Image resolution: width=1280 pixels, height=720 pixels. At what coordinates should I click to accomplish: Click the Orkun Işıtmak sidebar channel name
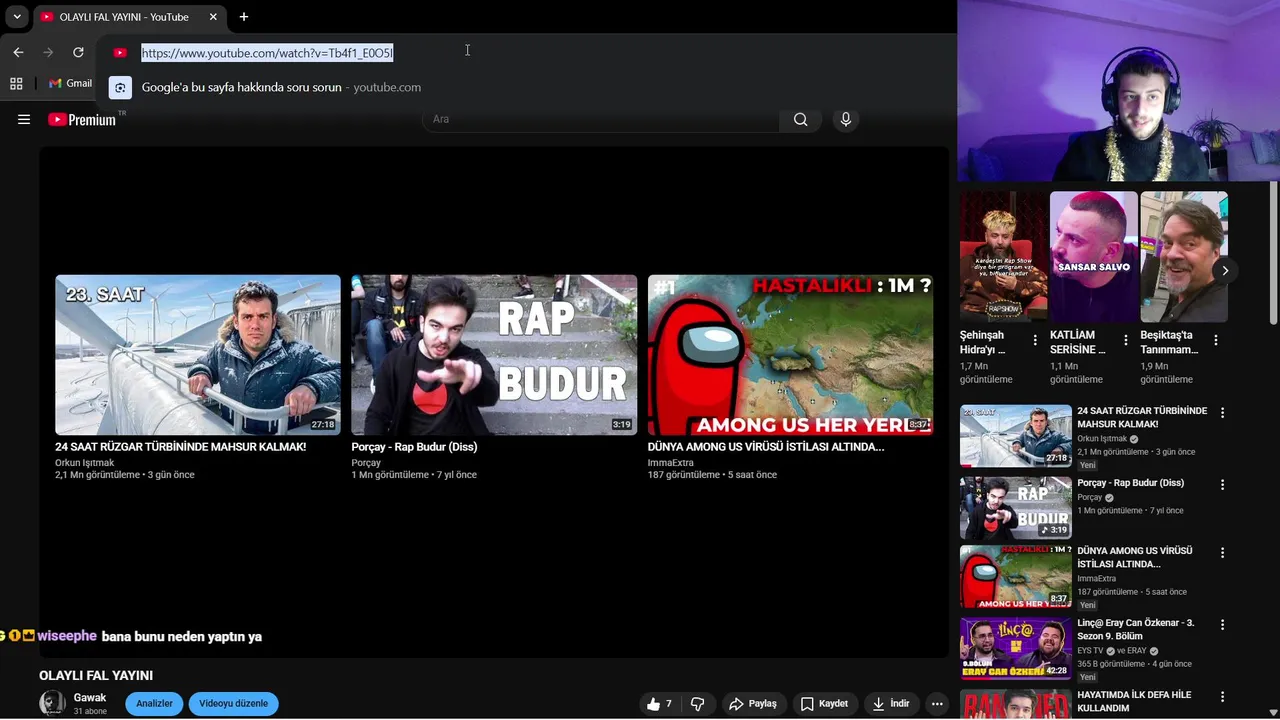click(1102, 439)
